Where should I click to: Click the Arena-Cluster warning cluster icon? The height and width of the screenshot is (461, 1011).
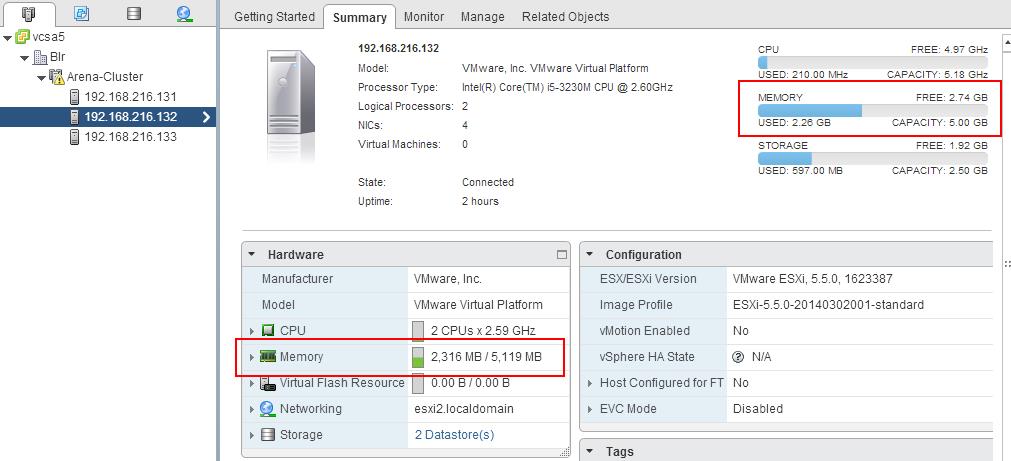pos(57,77)
